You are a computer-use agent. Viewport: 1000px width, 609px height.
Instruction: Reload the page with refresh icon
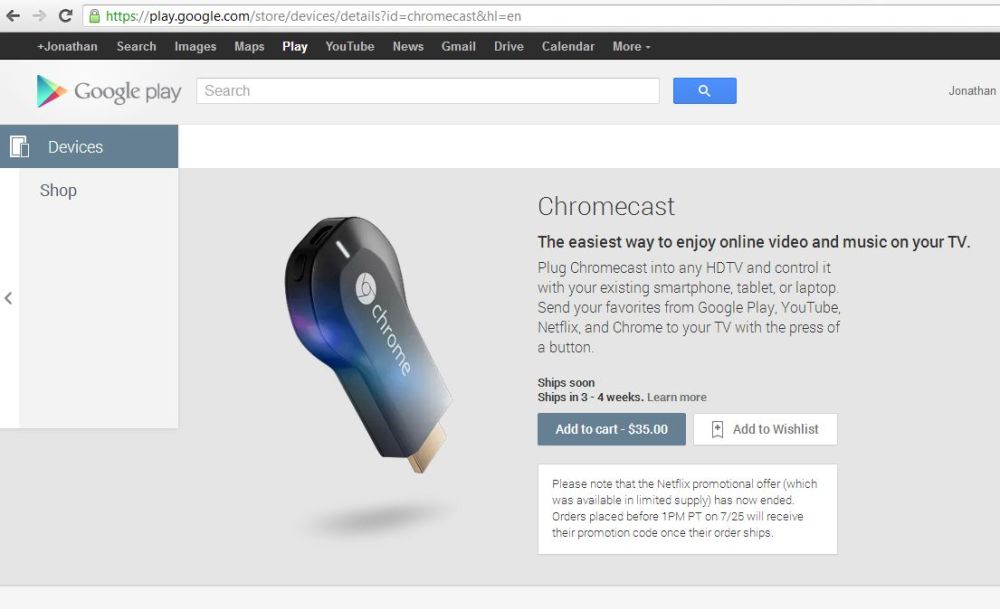click(x=65, y=16)
